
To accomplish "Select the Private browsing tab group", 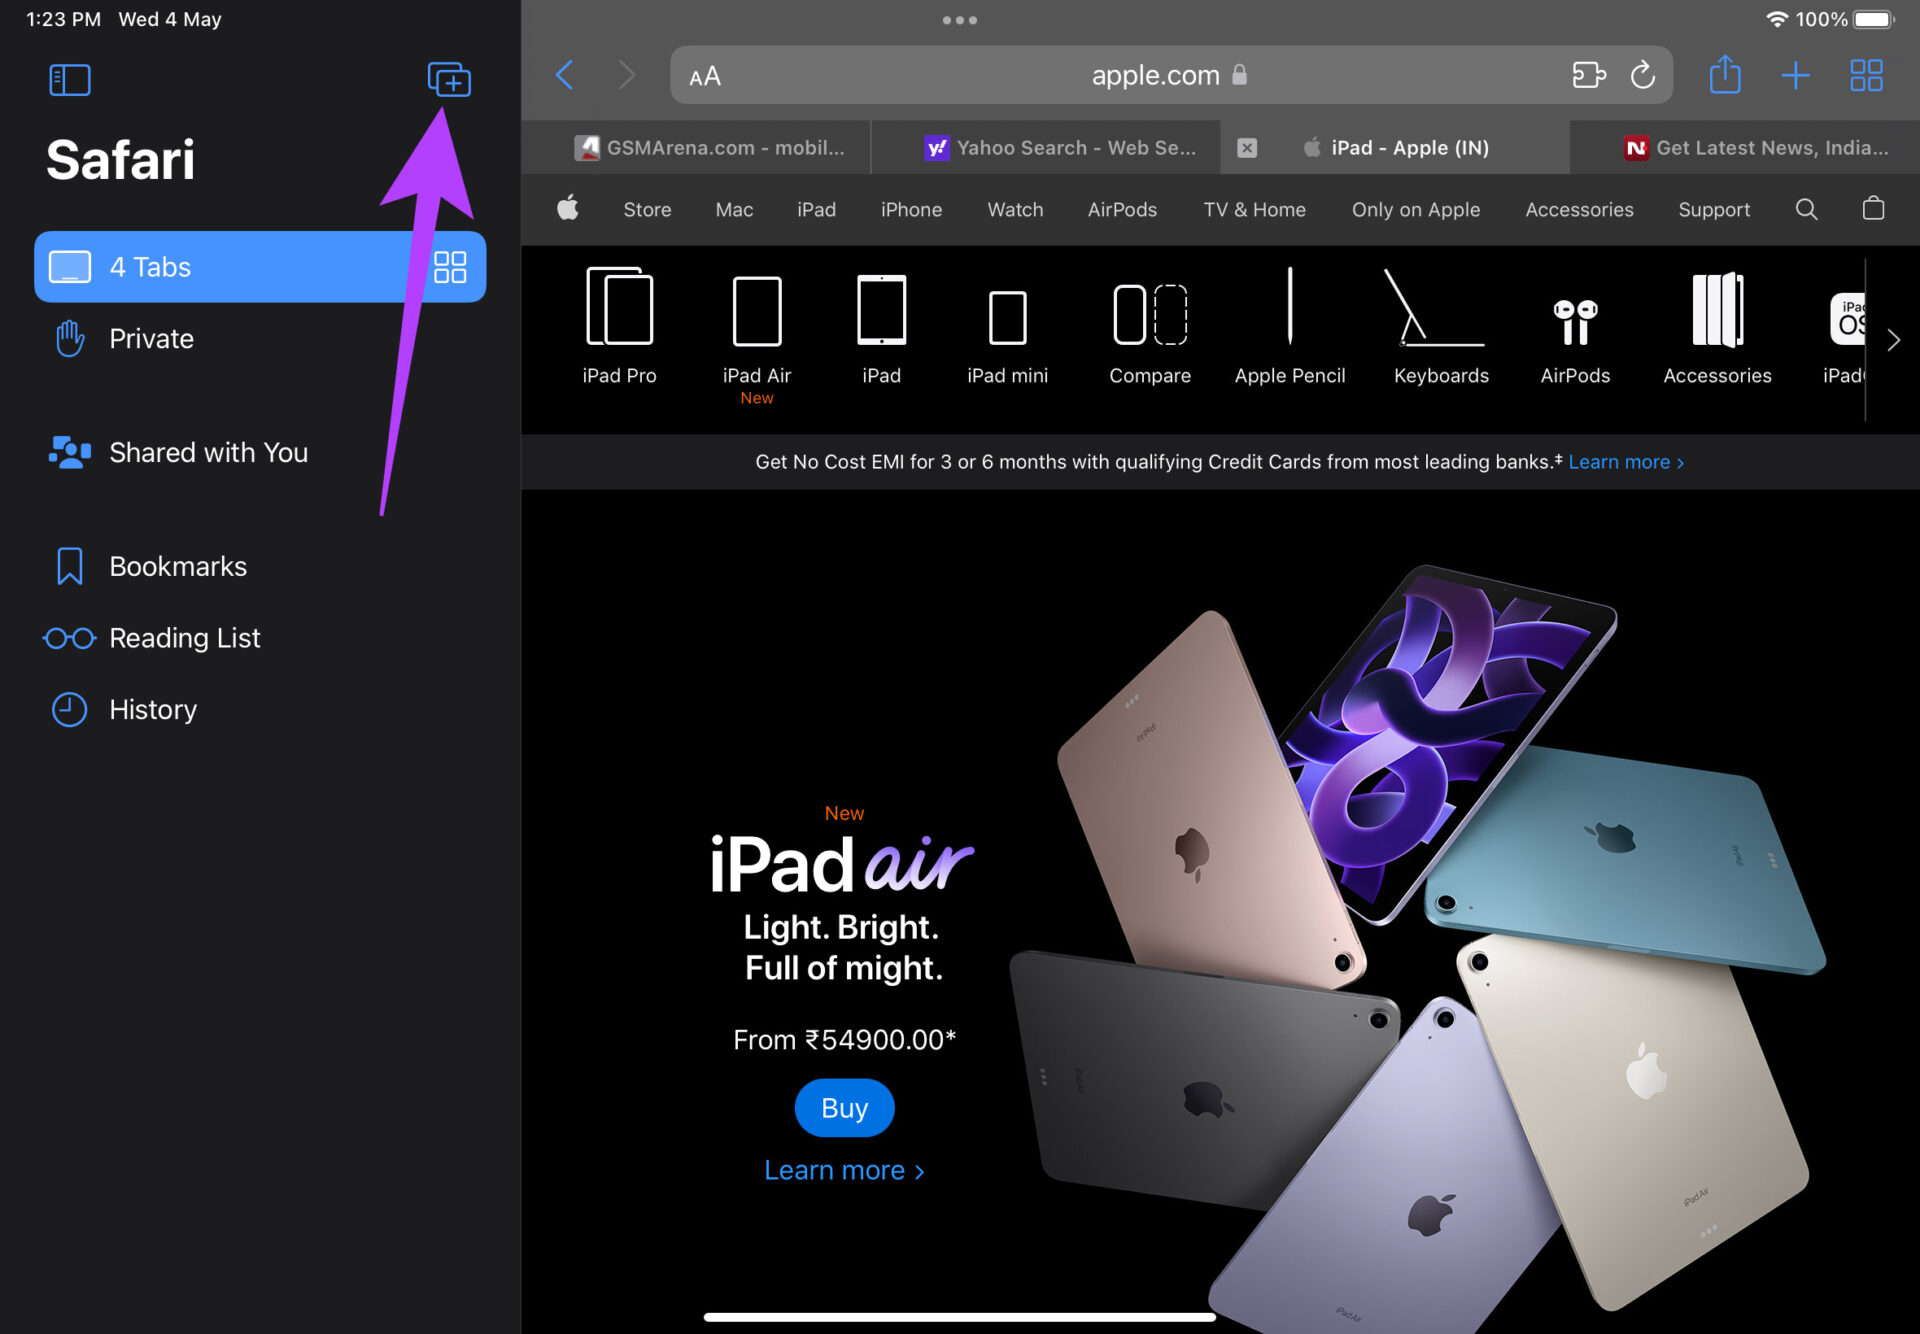I will coord(152,339).
